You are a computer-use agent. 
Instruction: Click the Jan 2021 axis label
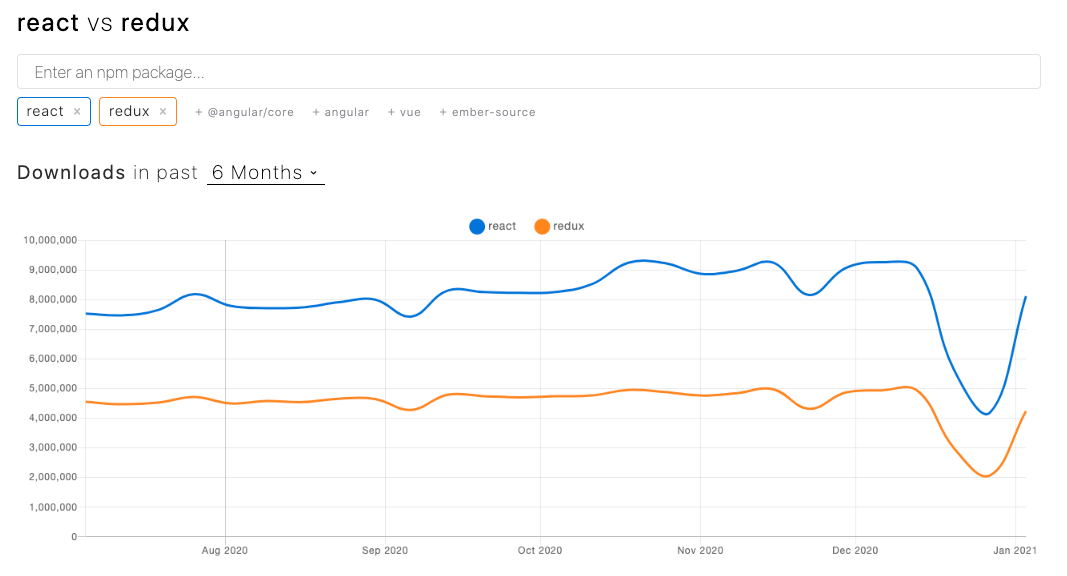point(1015,550)
